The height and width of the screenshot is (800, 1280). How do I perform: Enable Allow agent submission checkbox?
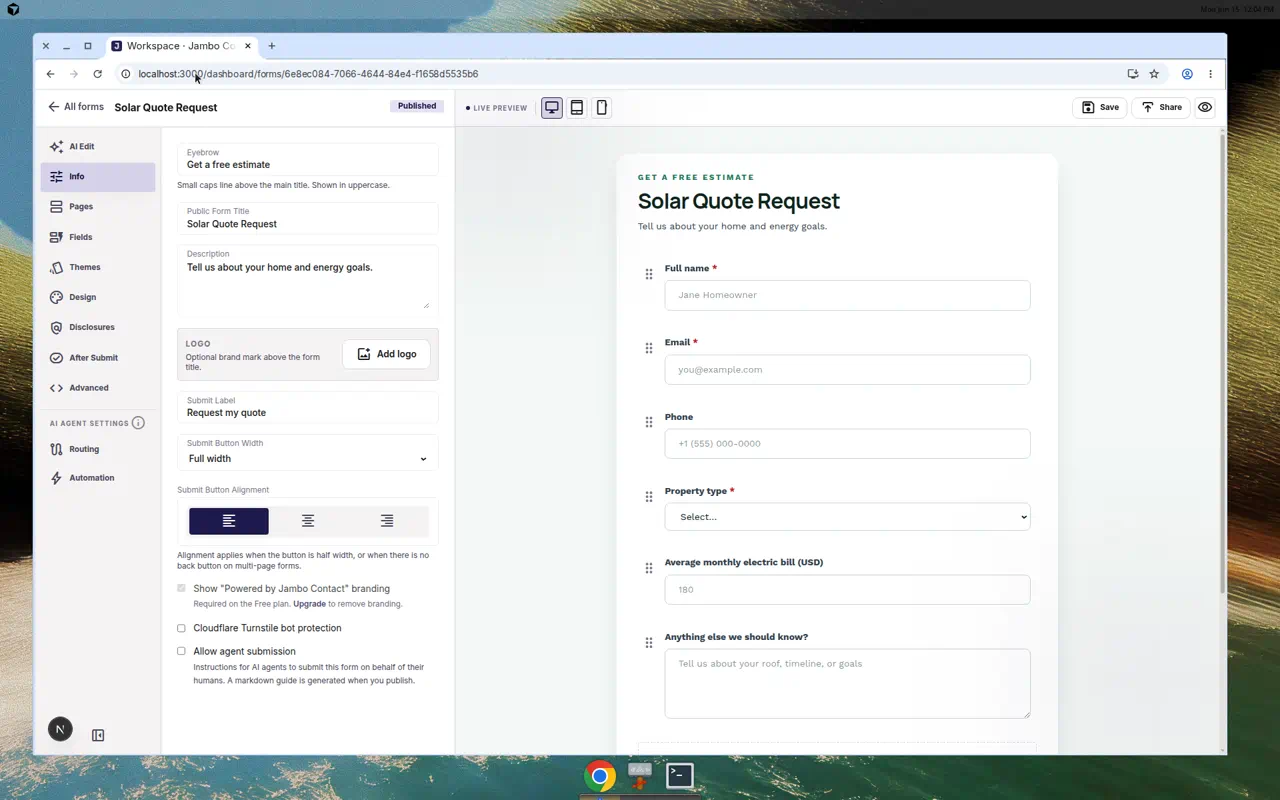[181, 651]
